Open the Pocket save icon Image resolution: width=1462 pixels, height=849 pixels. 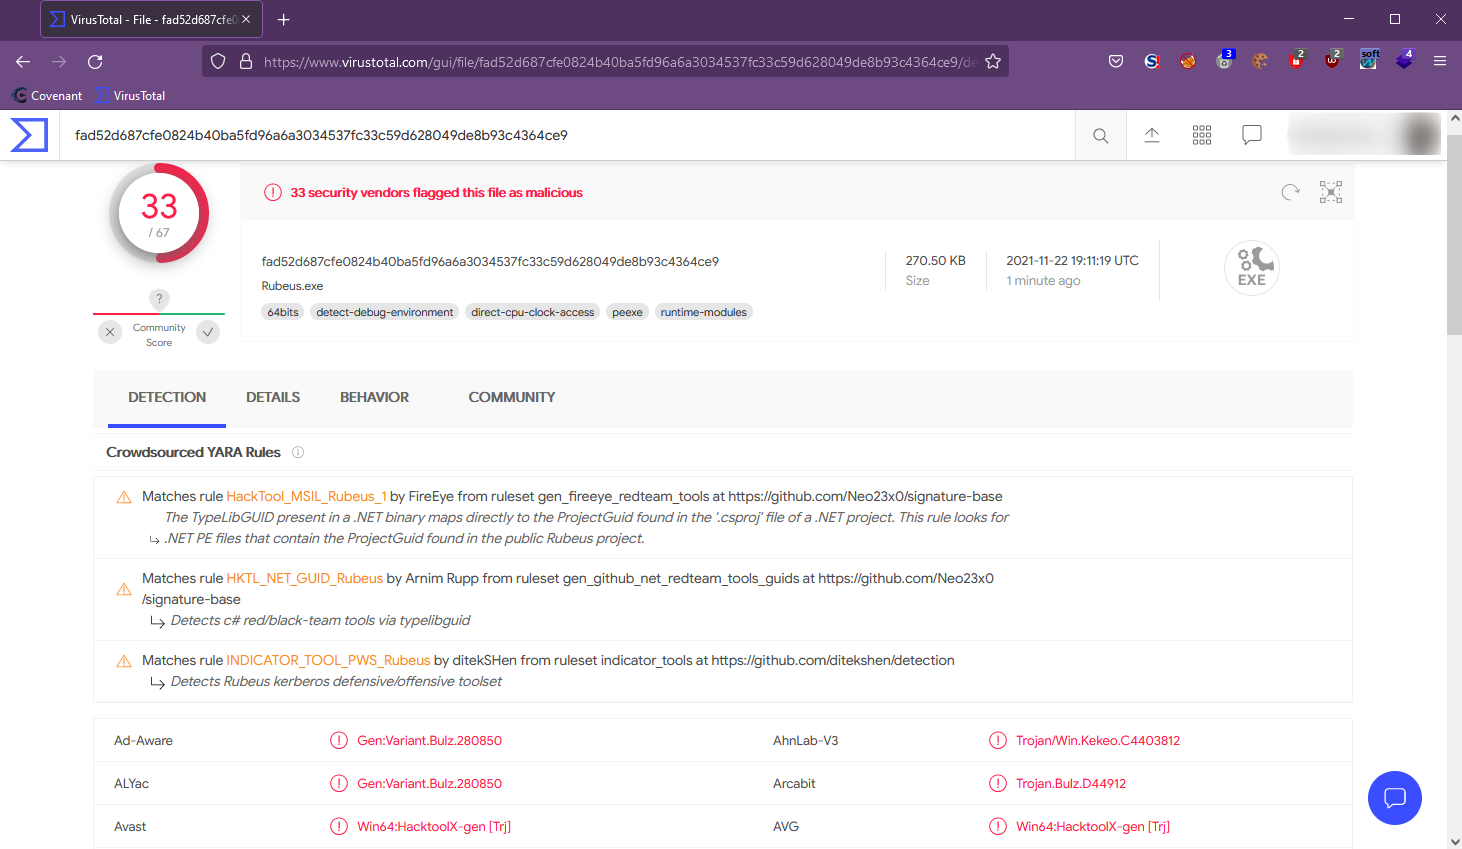(1116, 62)
